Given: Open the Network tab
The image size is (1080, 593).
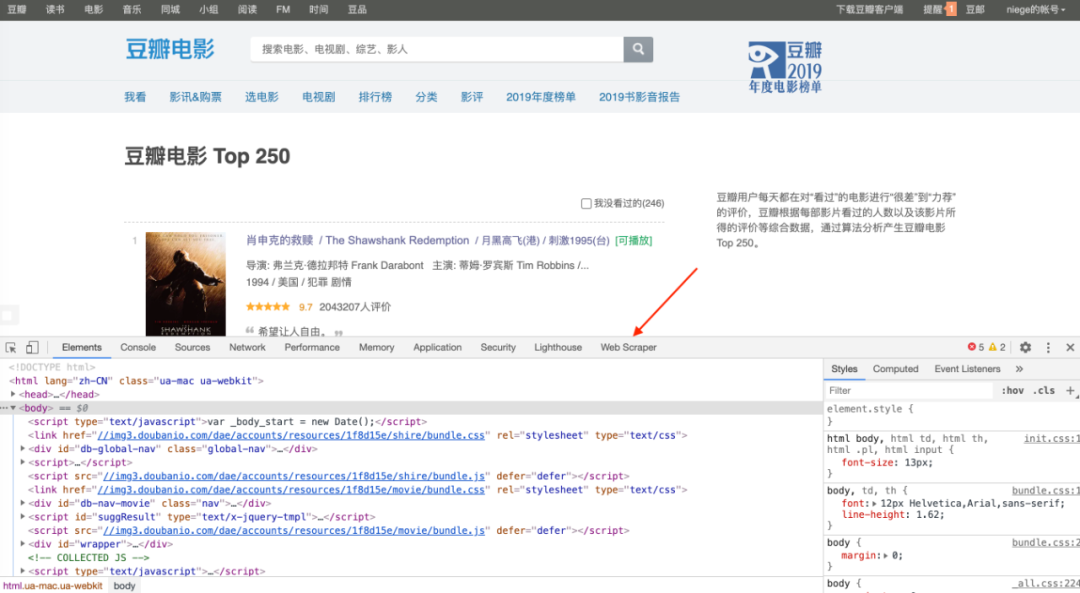Looking at the screenshot, I should tap(247, 347).
